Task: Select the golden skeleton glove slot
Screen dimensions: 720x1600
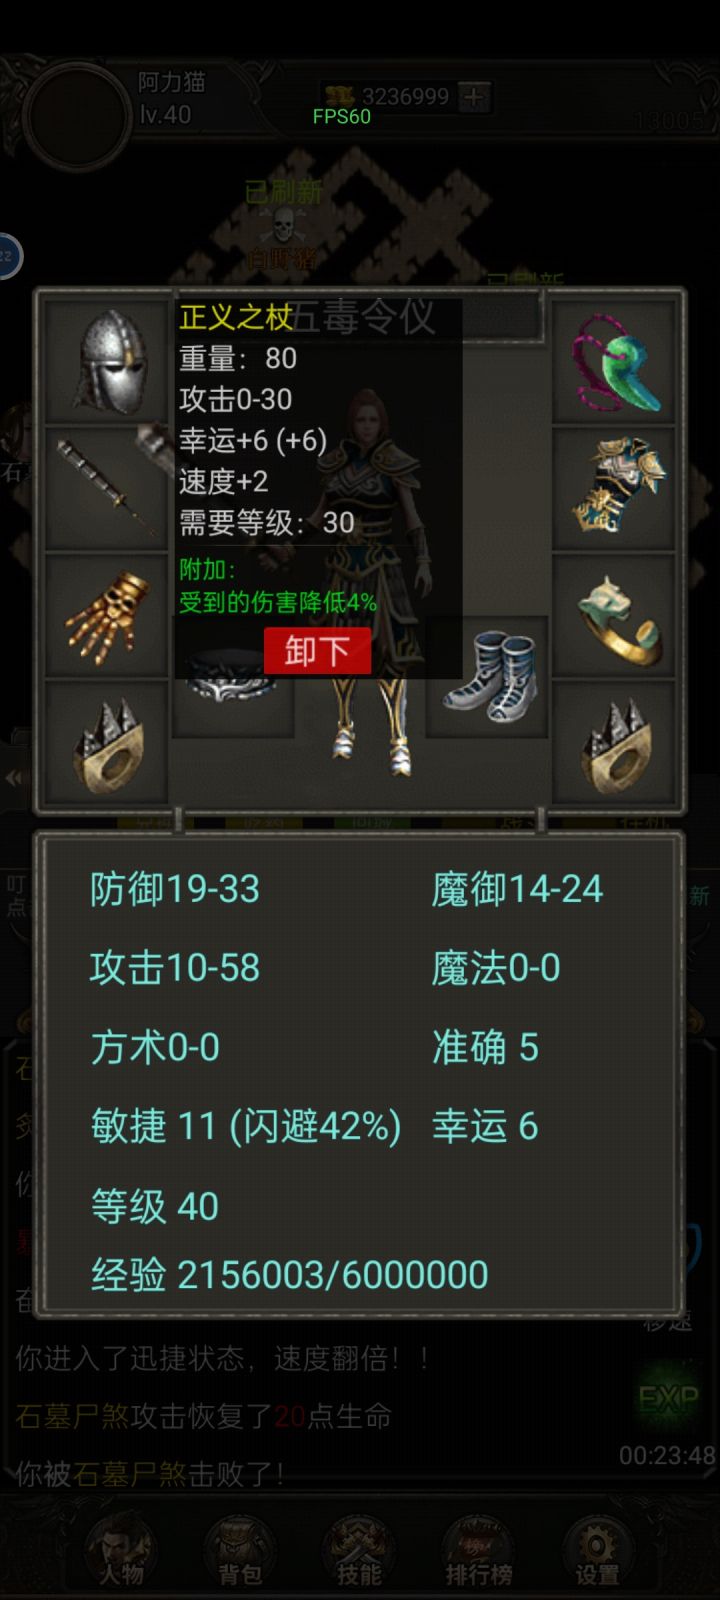Action: (x=107, y=615)
